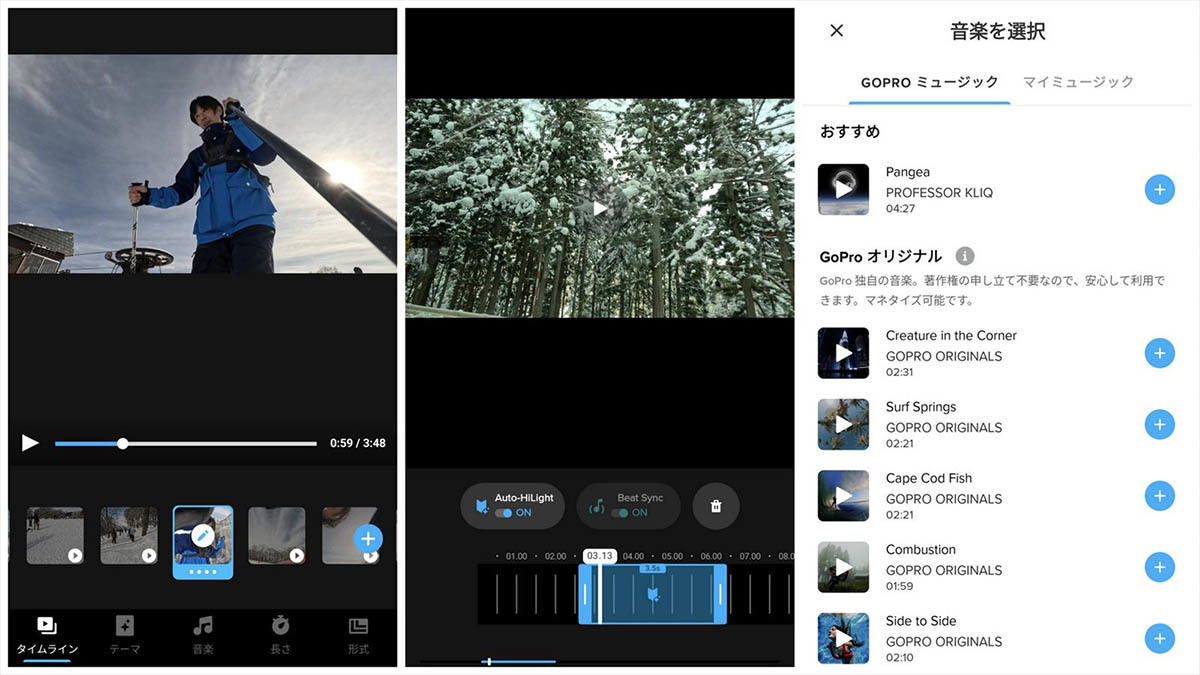Toggle the Beat Sync switch
1200x675 pixels.
(620, 513)
